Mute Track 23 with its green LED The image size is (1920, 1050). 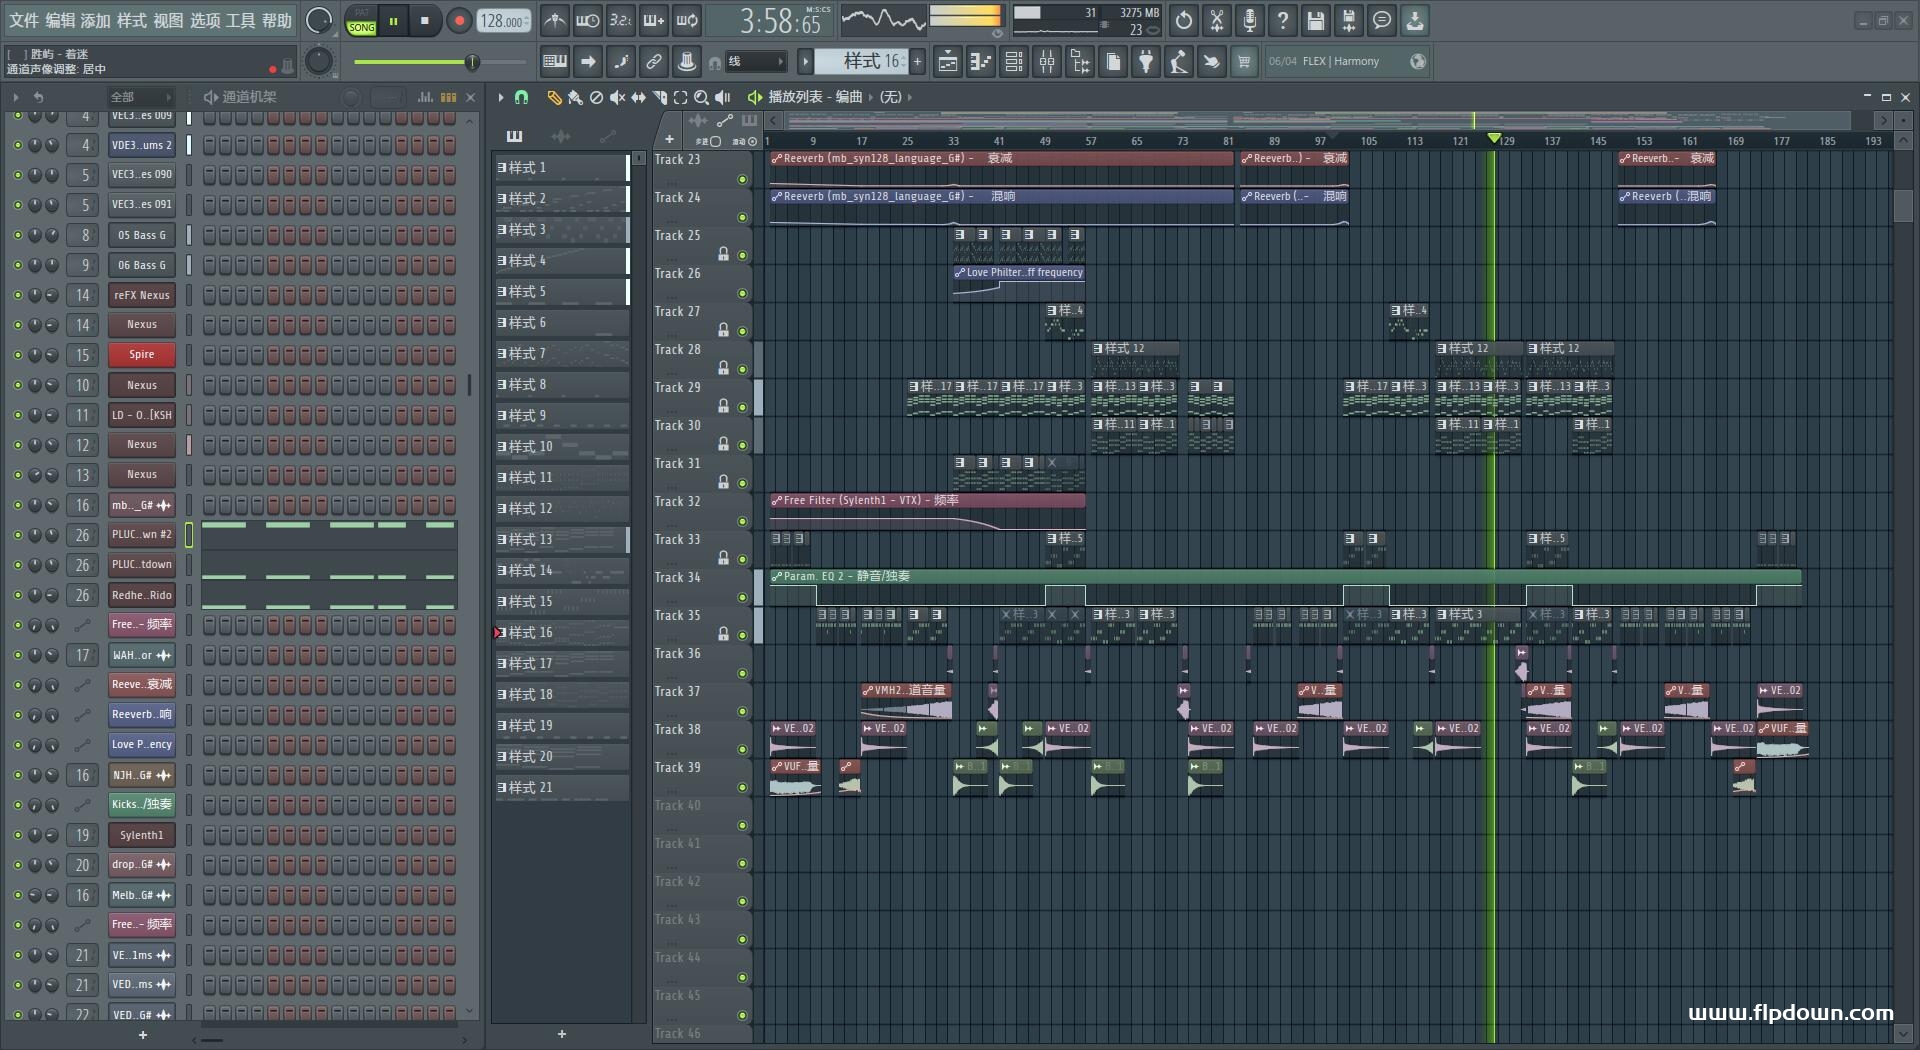click(x=742, y=180)
